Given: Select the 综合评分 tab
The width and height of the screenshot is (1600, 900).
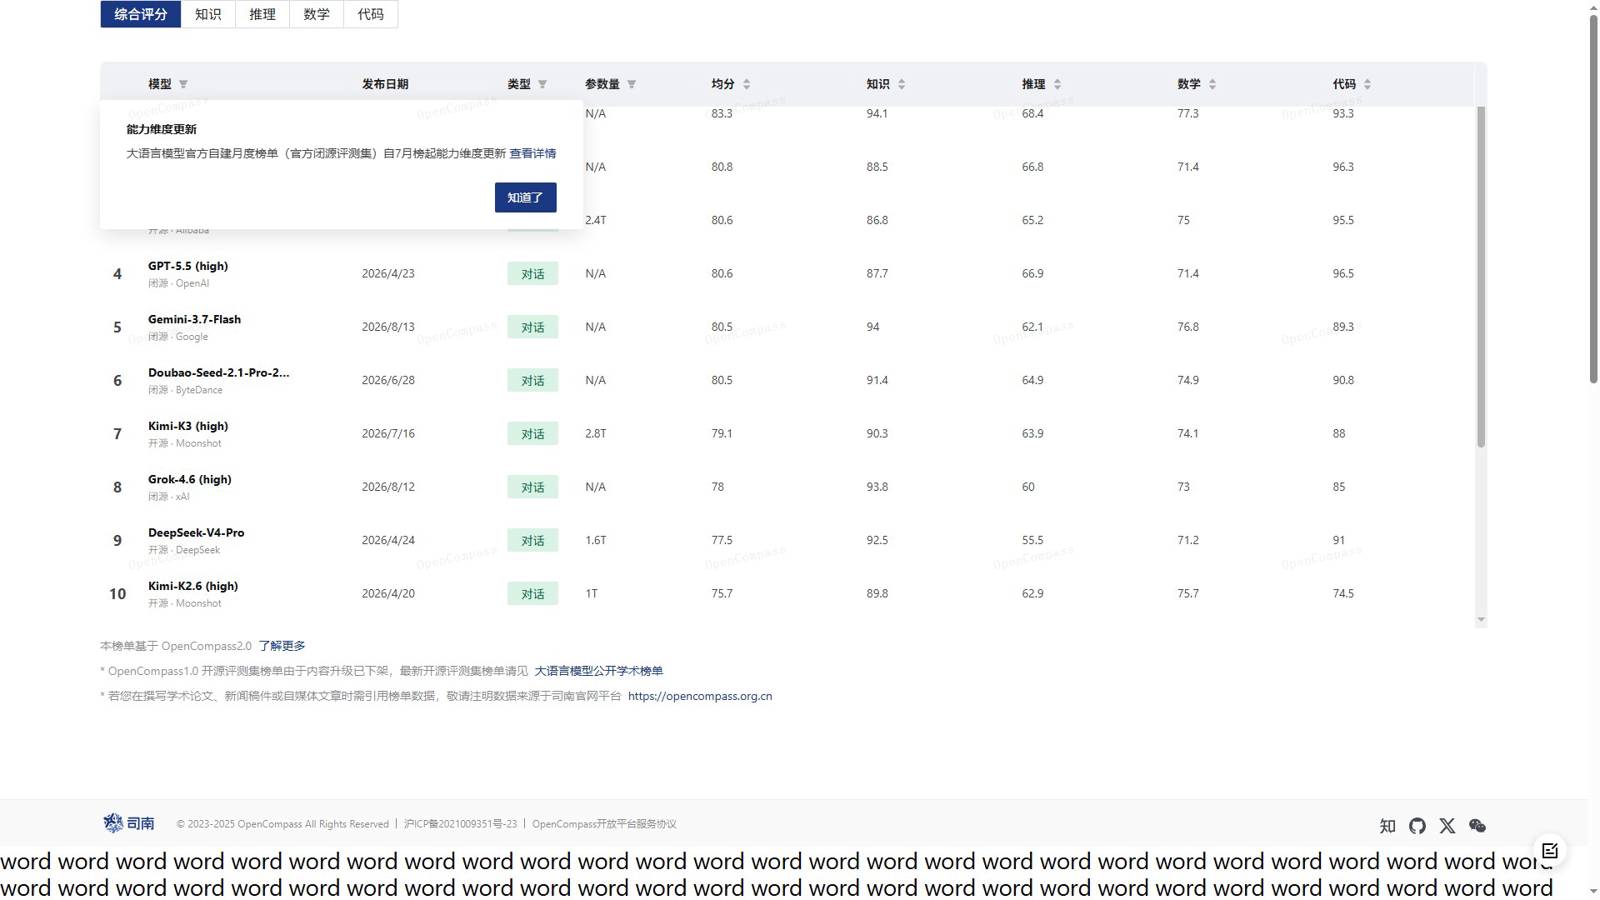Looking at the screenshot, I should click(x=141, y=14).
